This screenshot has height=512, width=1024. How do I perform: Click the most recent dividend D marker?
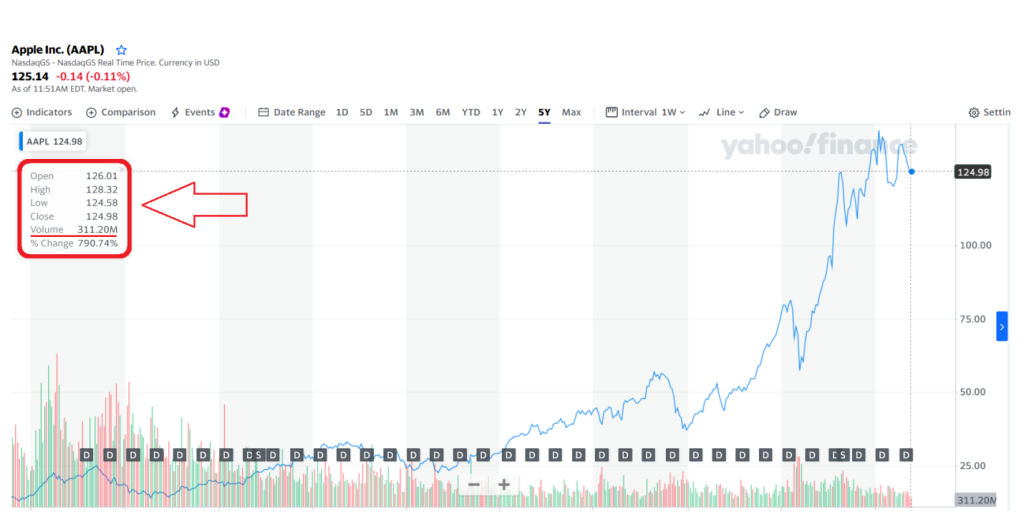[906, 455]
